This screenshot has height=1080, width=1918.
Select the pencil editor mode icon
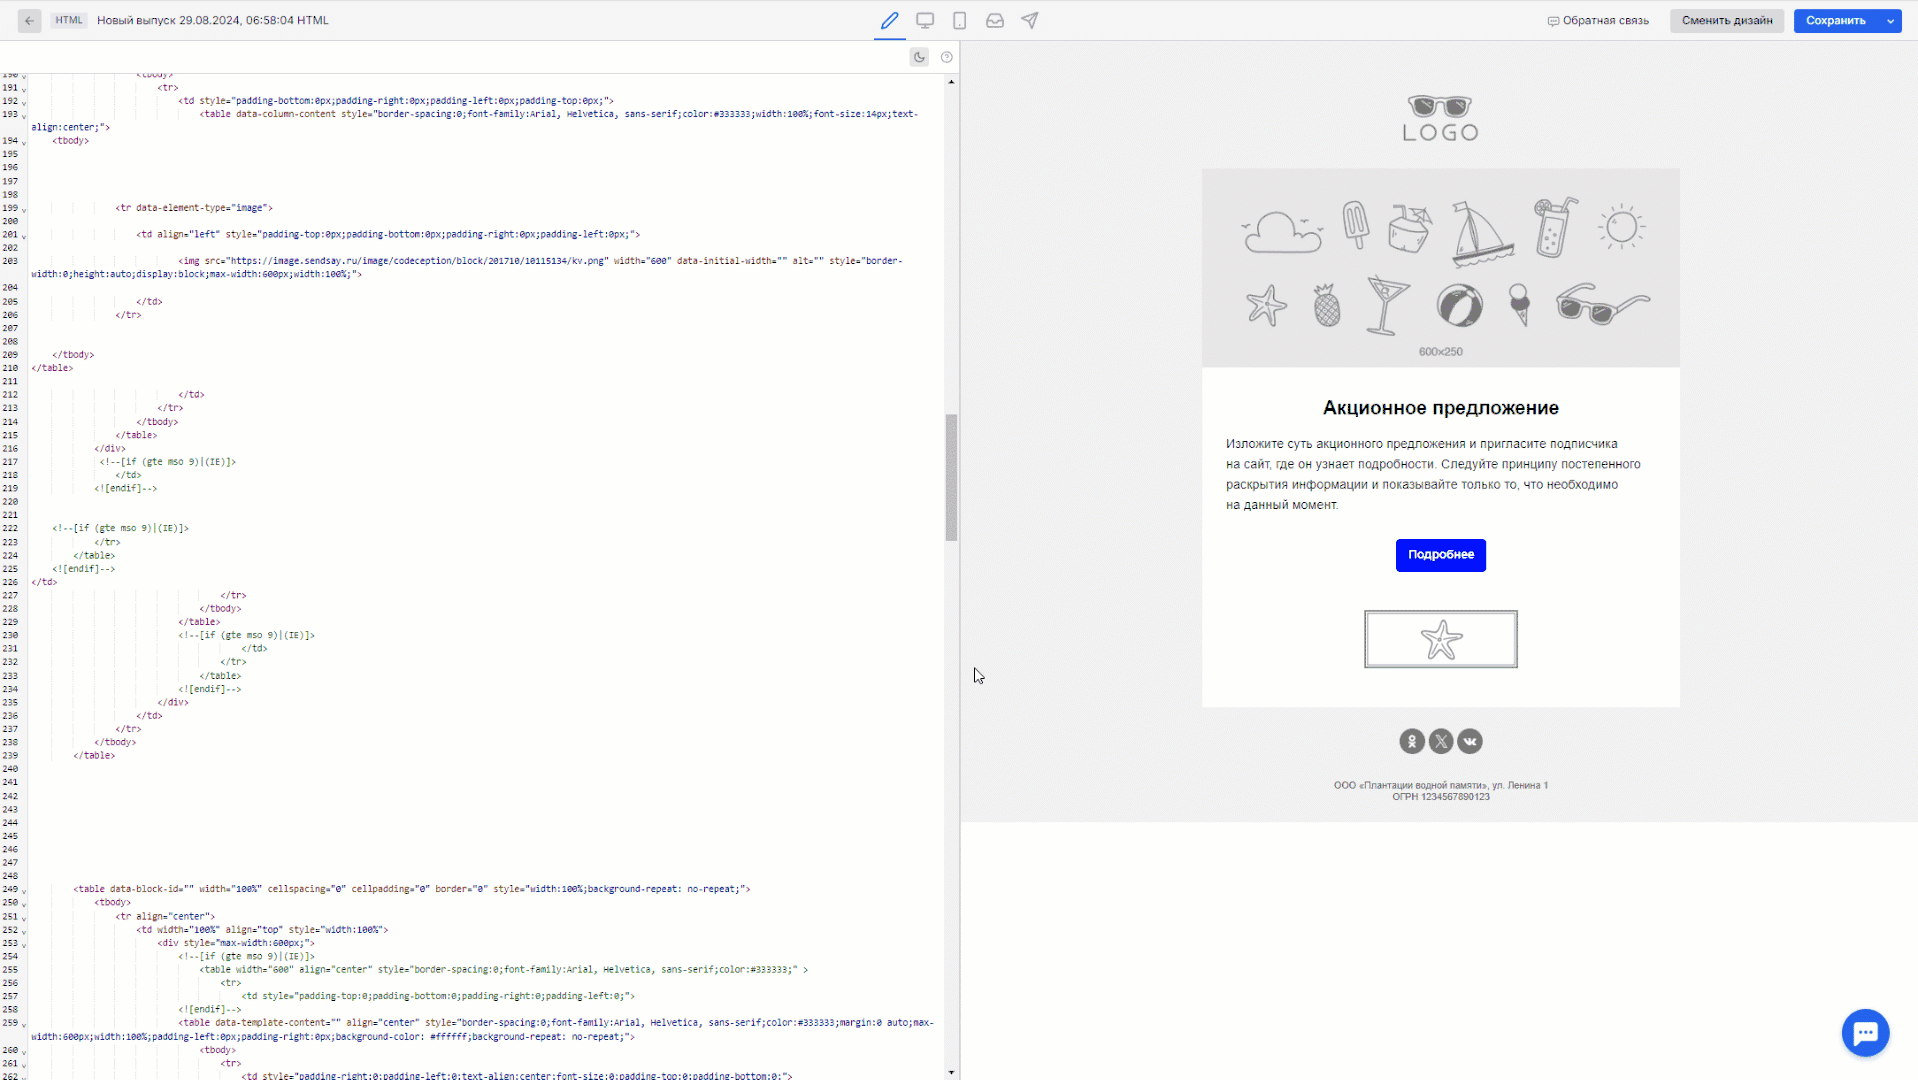pyautogui.click(x=889, y=20)
